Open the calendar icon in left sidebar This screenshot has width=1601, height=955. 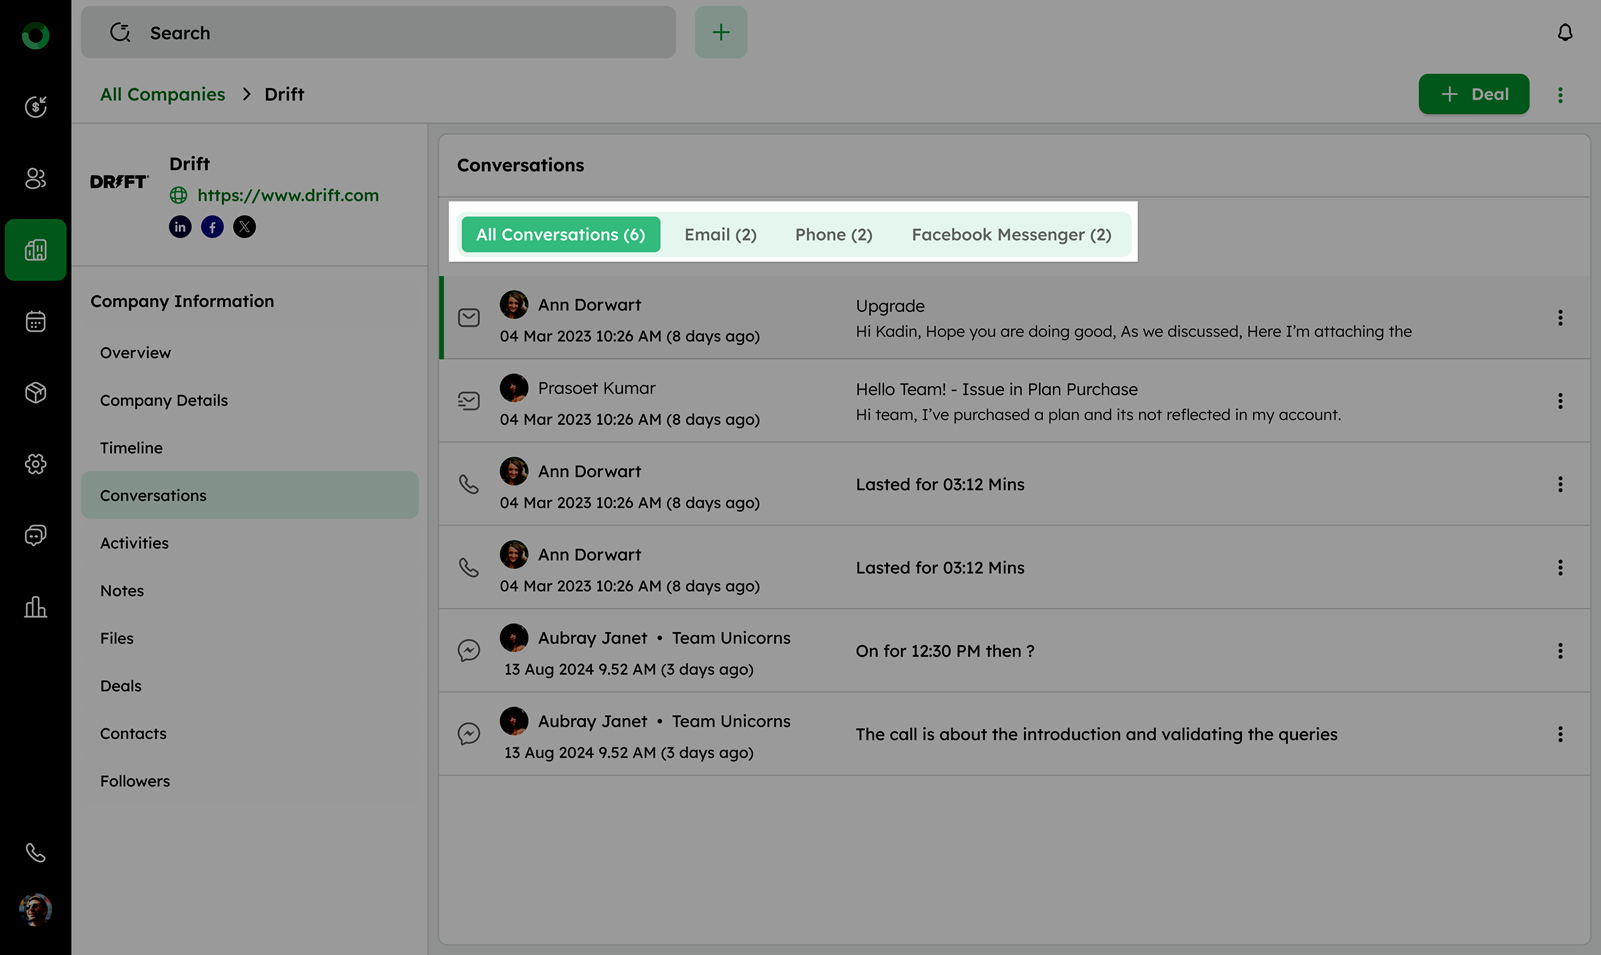click(x=35, y=321)
